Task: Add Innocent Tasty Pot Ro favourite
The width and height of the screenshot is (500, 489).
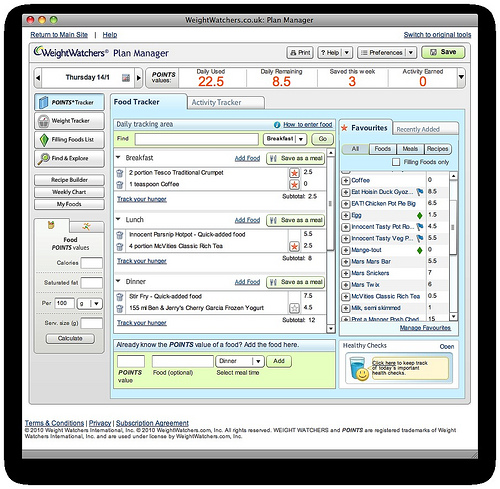Action: (x=346, y=227)
